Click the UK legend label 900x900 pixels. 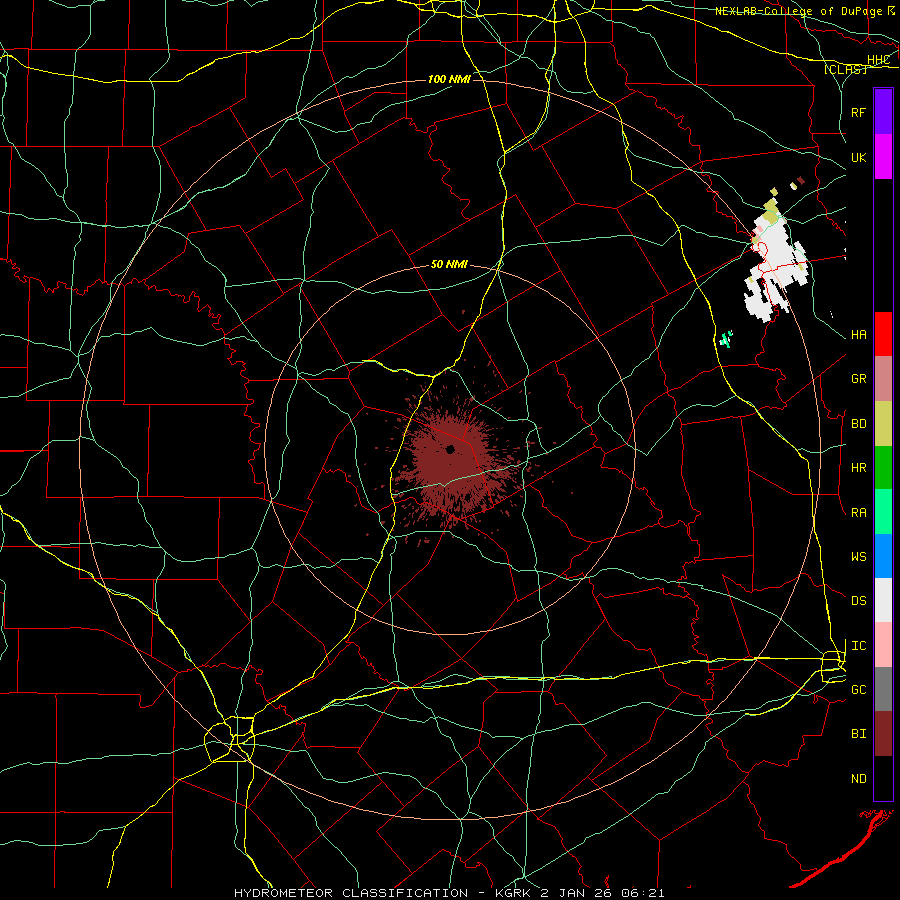click(x=859, y=157)
